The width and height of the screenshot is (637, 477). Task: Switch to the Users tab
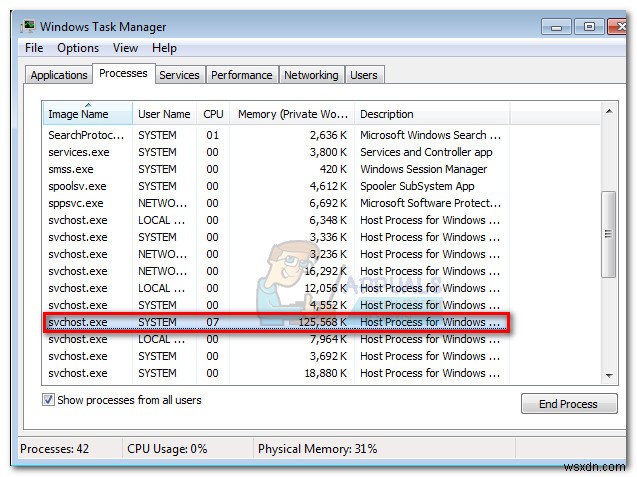[x=364, y=75]
